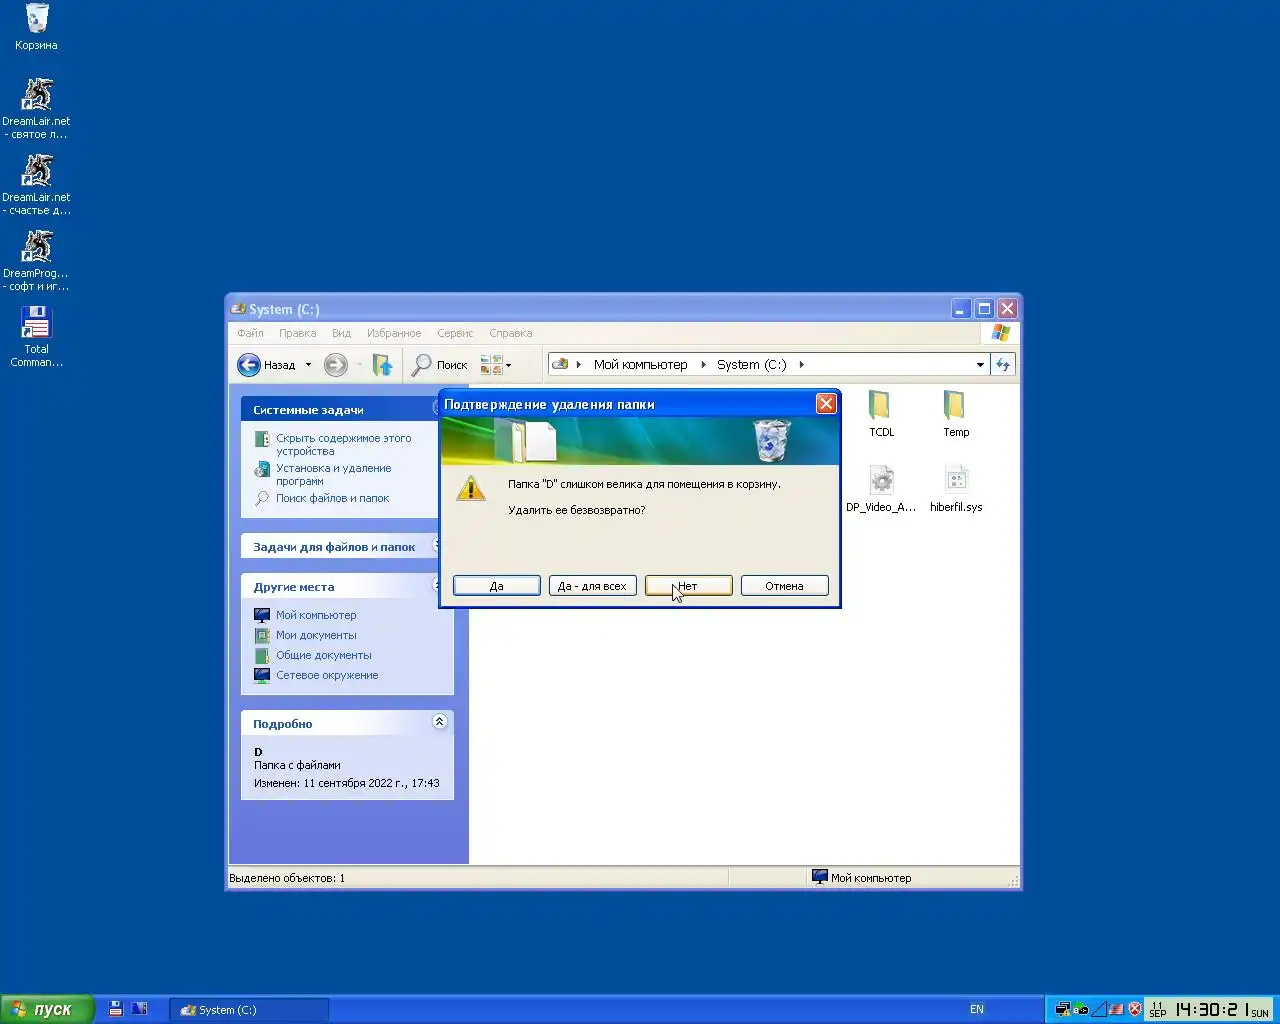Image resolution: width=1280 pixels, height=1024 pixels.
Task: Click the refresh button beside the address bar
Action: [1003, 364]
